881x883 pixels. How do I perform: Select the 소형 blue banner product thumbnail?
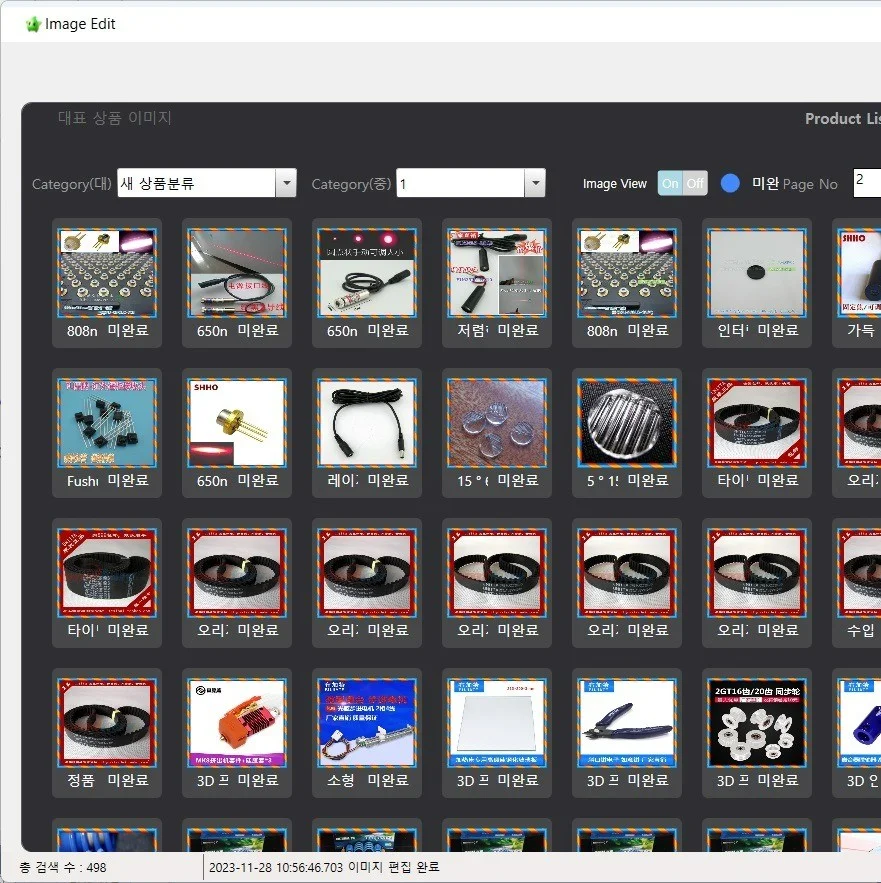[x=367, y=723]
